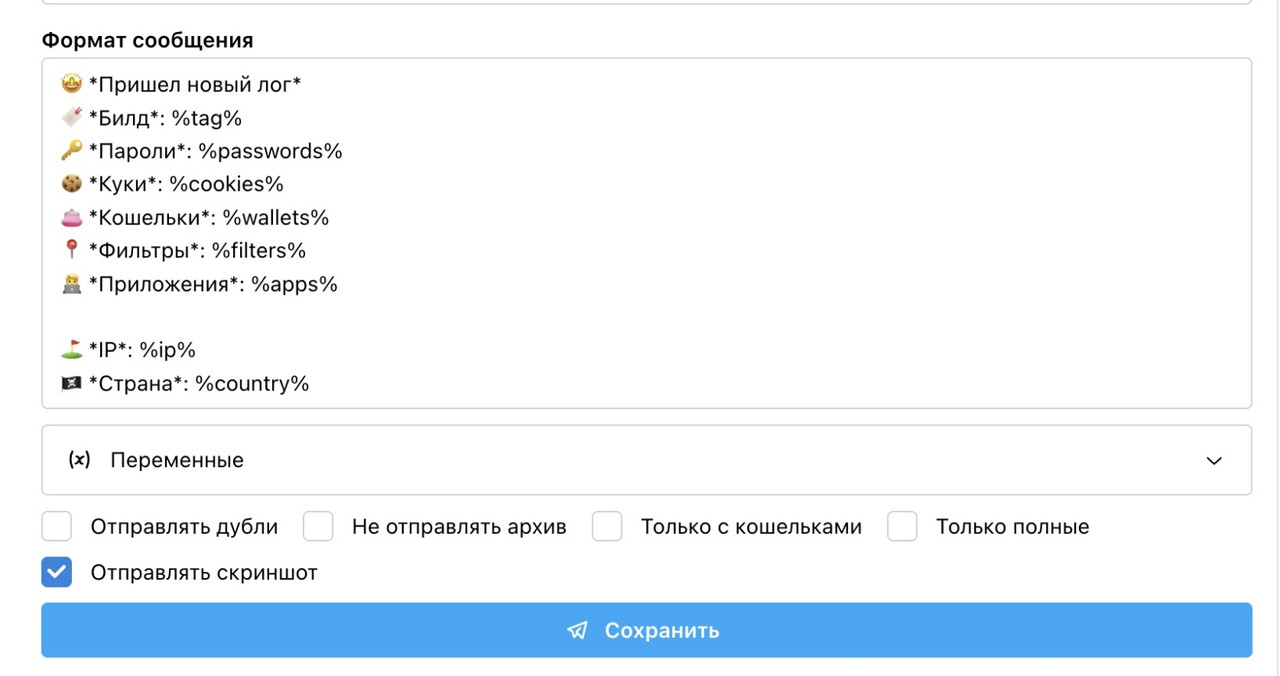Expand the Переменные section
Image resolution: width=1280 pixels, height=676 pixels.
[x=646, y=460]
